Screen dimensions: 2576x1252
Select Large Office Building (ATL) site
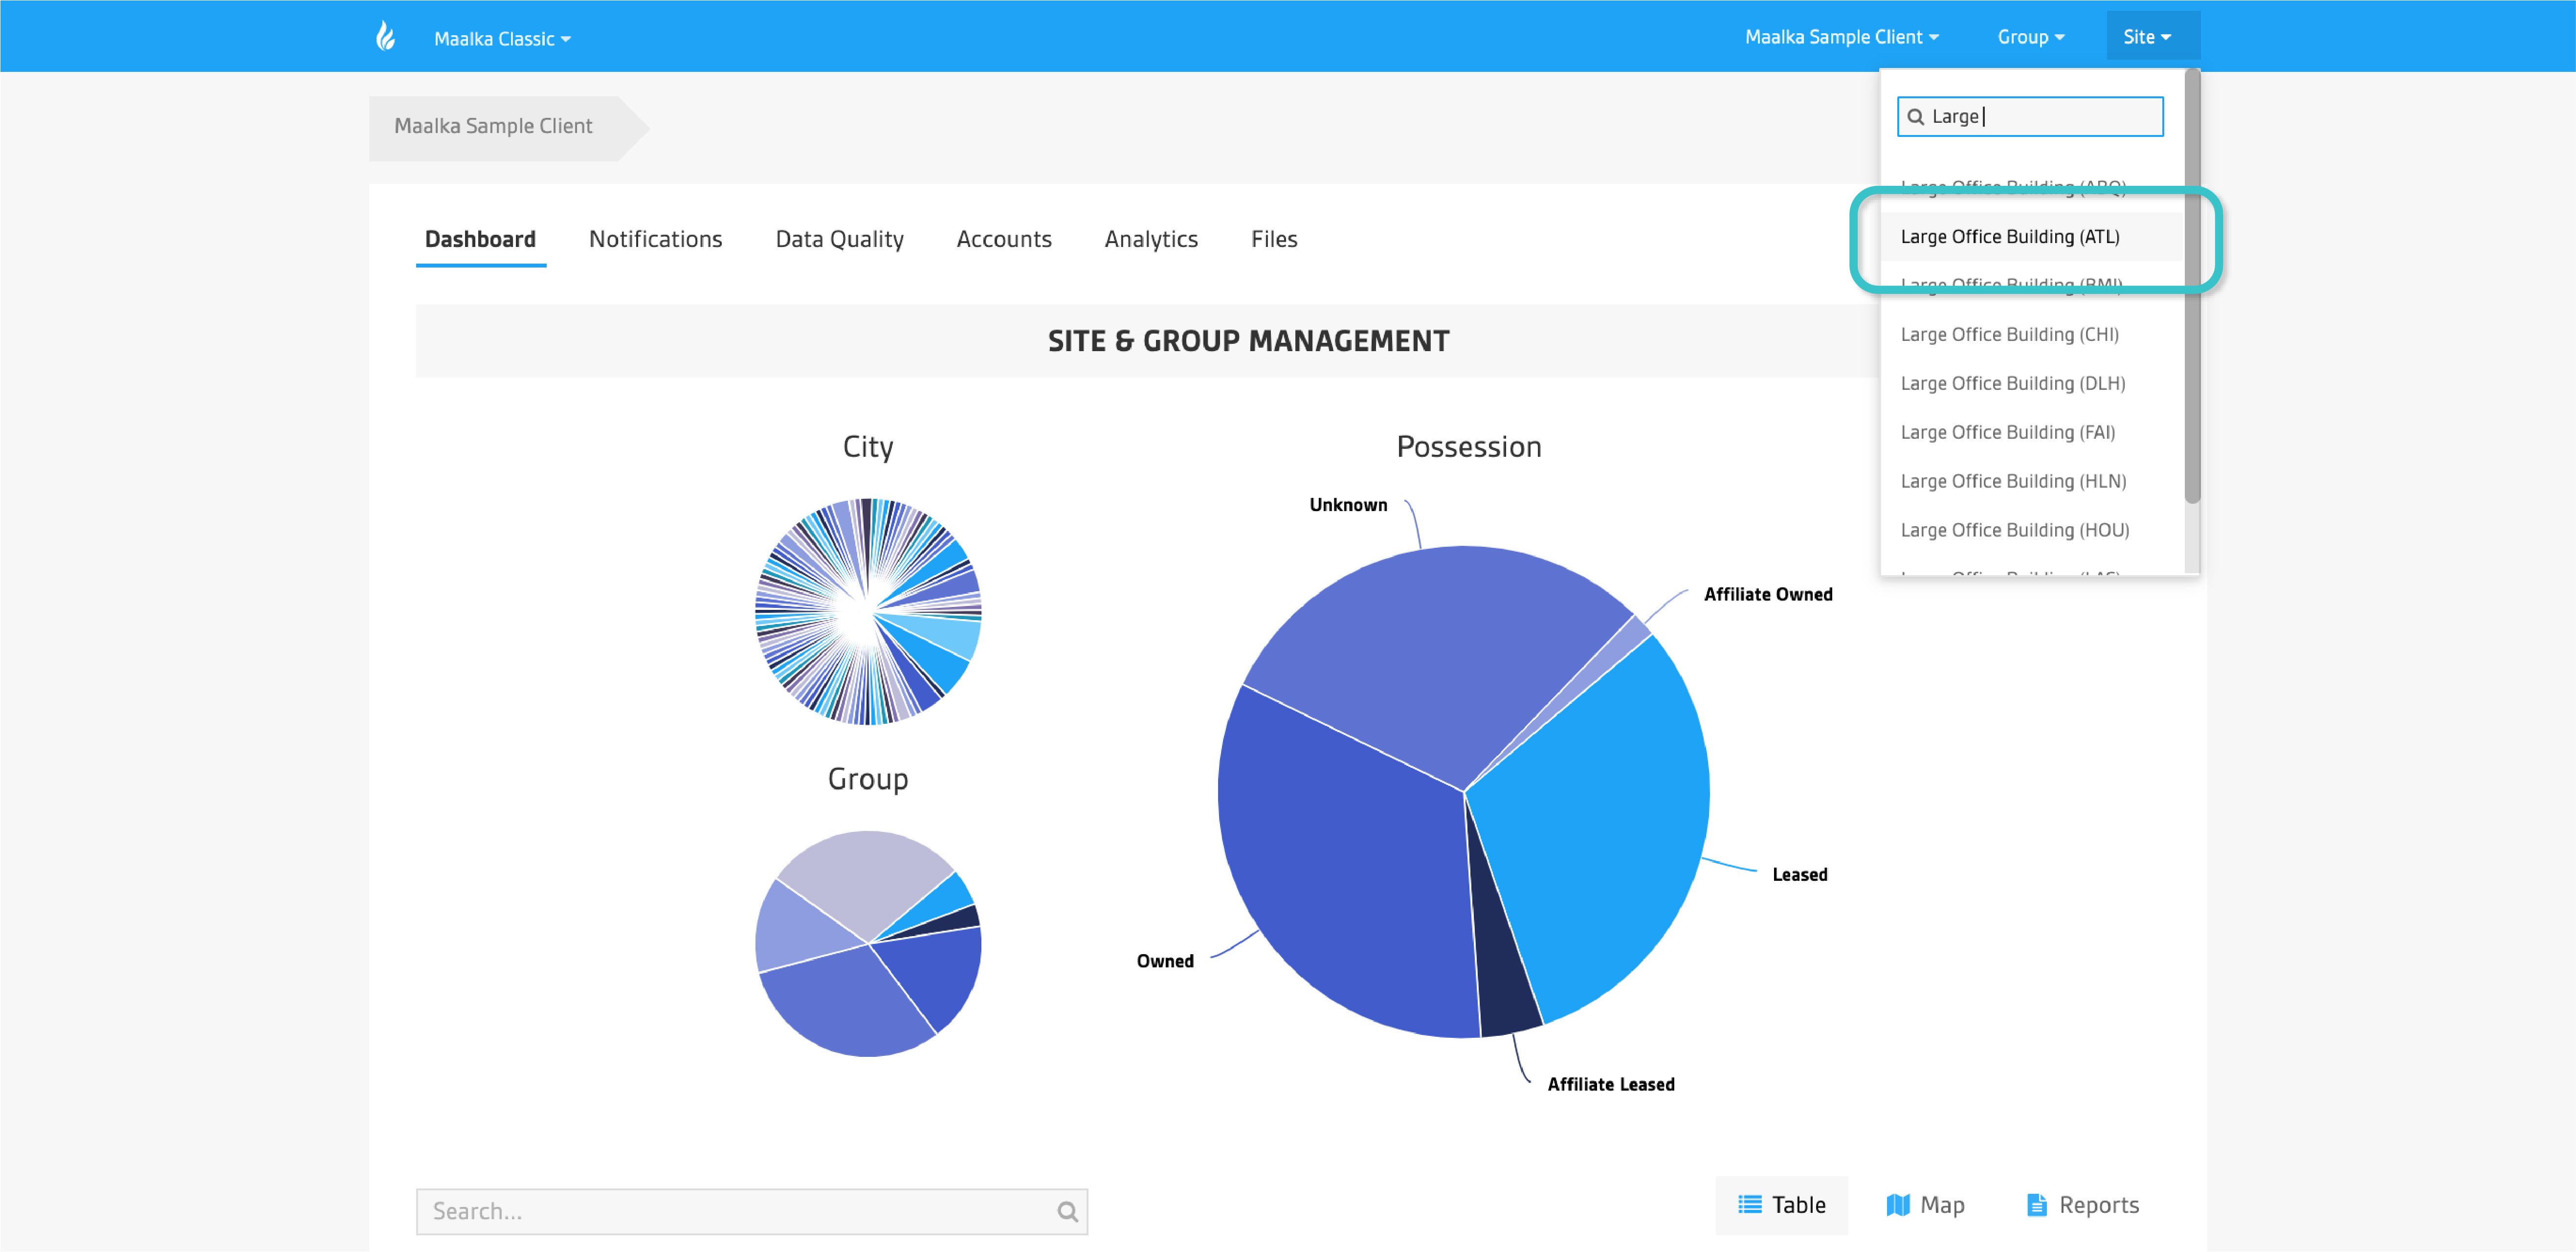coord(2031,236)
